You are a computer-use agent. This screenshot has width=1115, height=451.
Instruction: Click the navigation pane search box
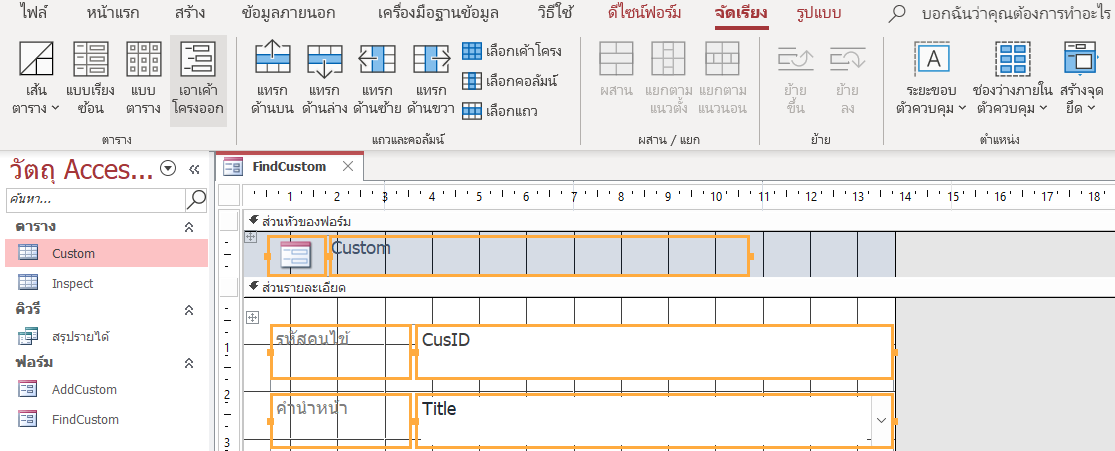tap(95, 200)
